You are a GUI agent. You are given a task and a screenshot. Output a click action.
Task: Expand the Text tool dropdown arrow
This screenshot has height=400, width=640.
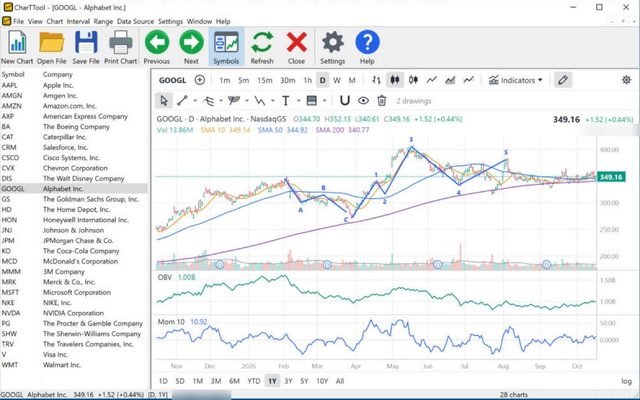(298, 101)
